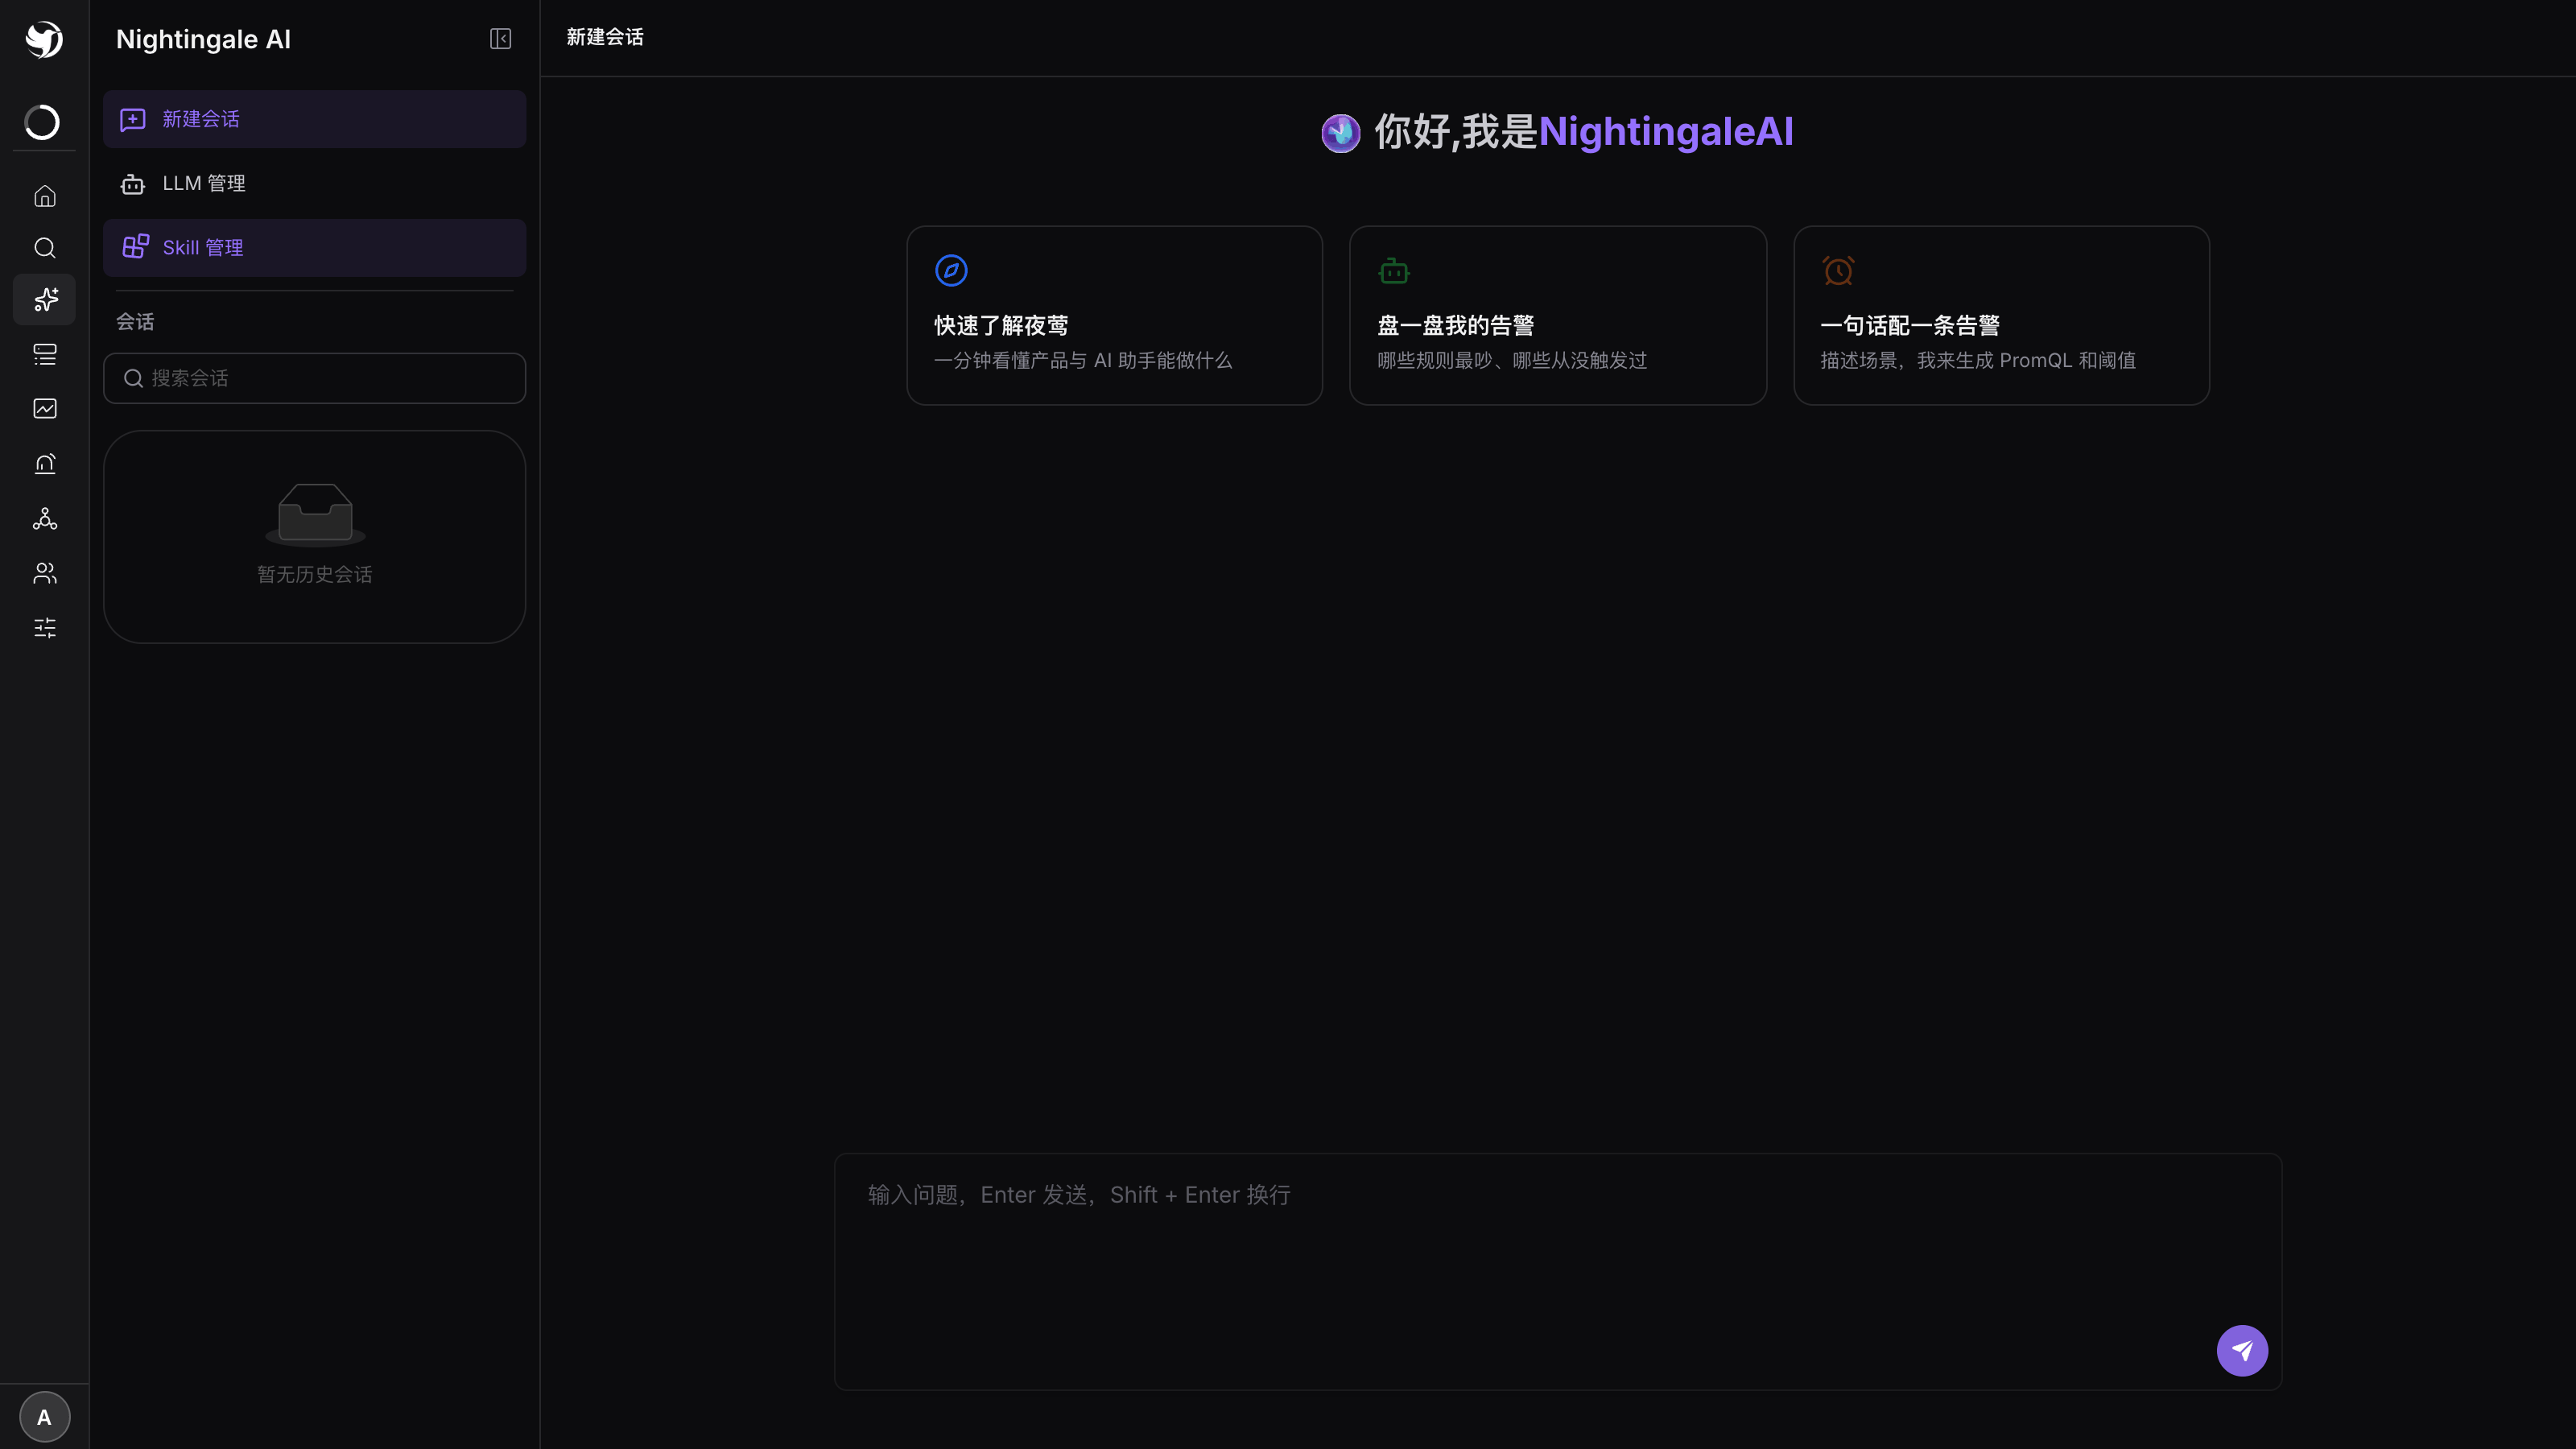This screenshot has width=2576, height=1449.
Task: Click the 暂无历史会话 empty inbox text
Action: [315, 575]
